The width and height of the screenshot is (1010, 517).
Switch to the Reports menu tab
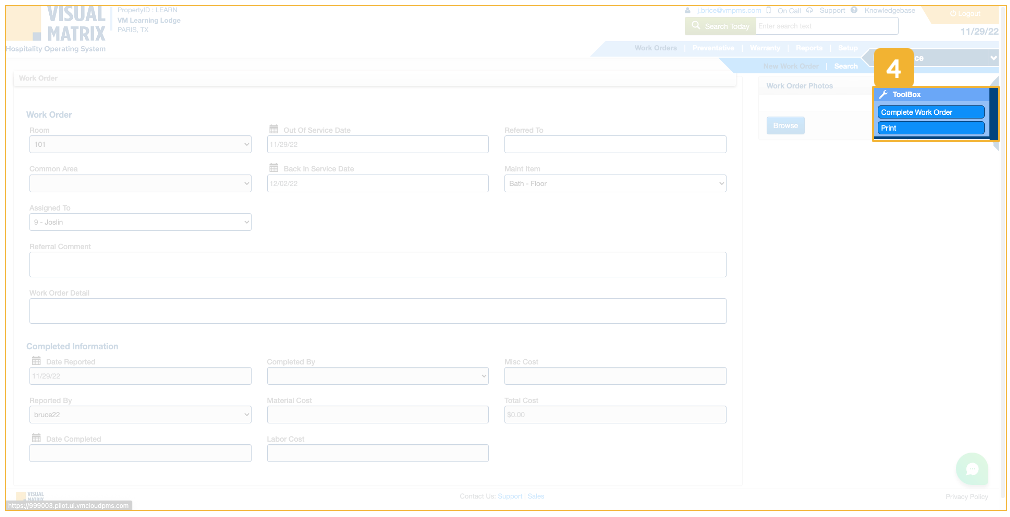point(809,48)
